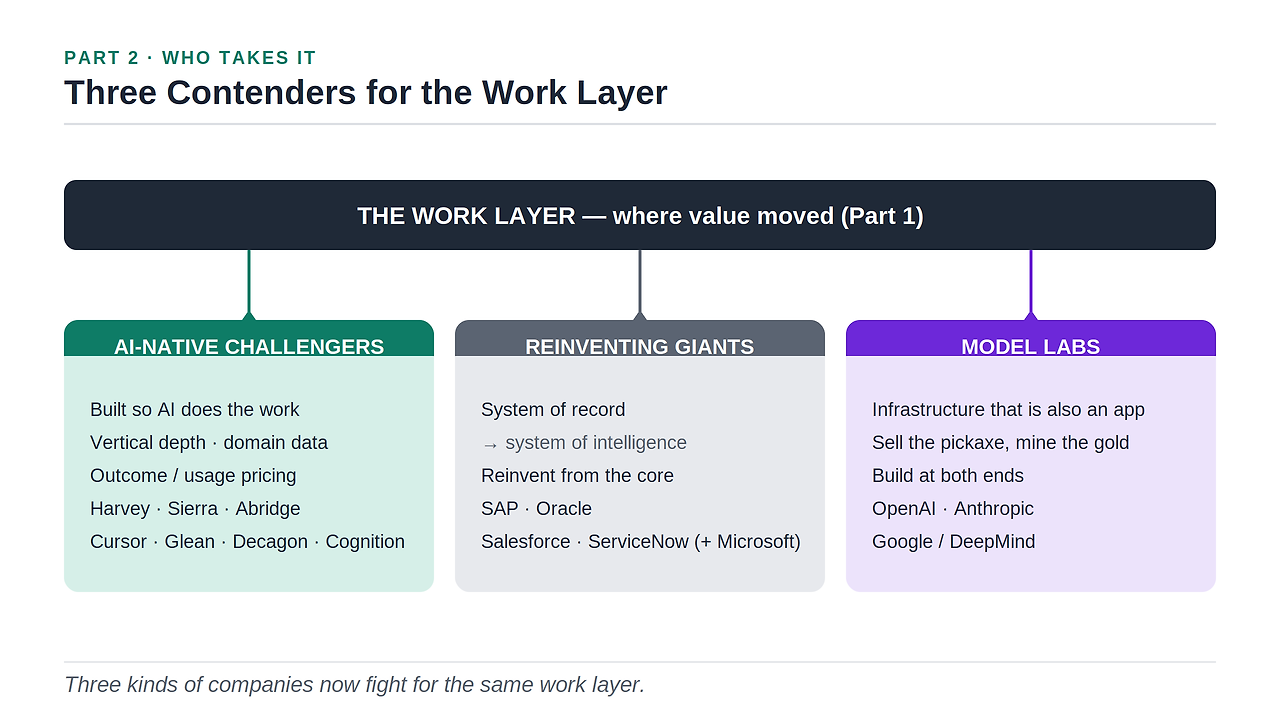Click the 'System of record' line

pos(553,410)
